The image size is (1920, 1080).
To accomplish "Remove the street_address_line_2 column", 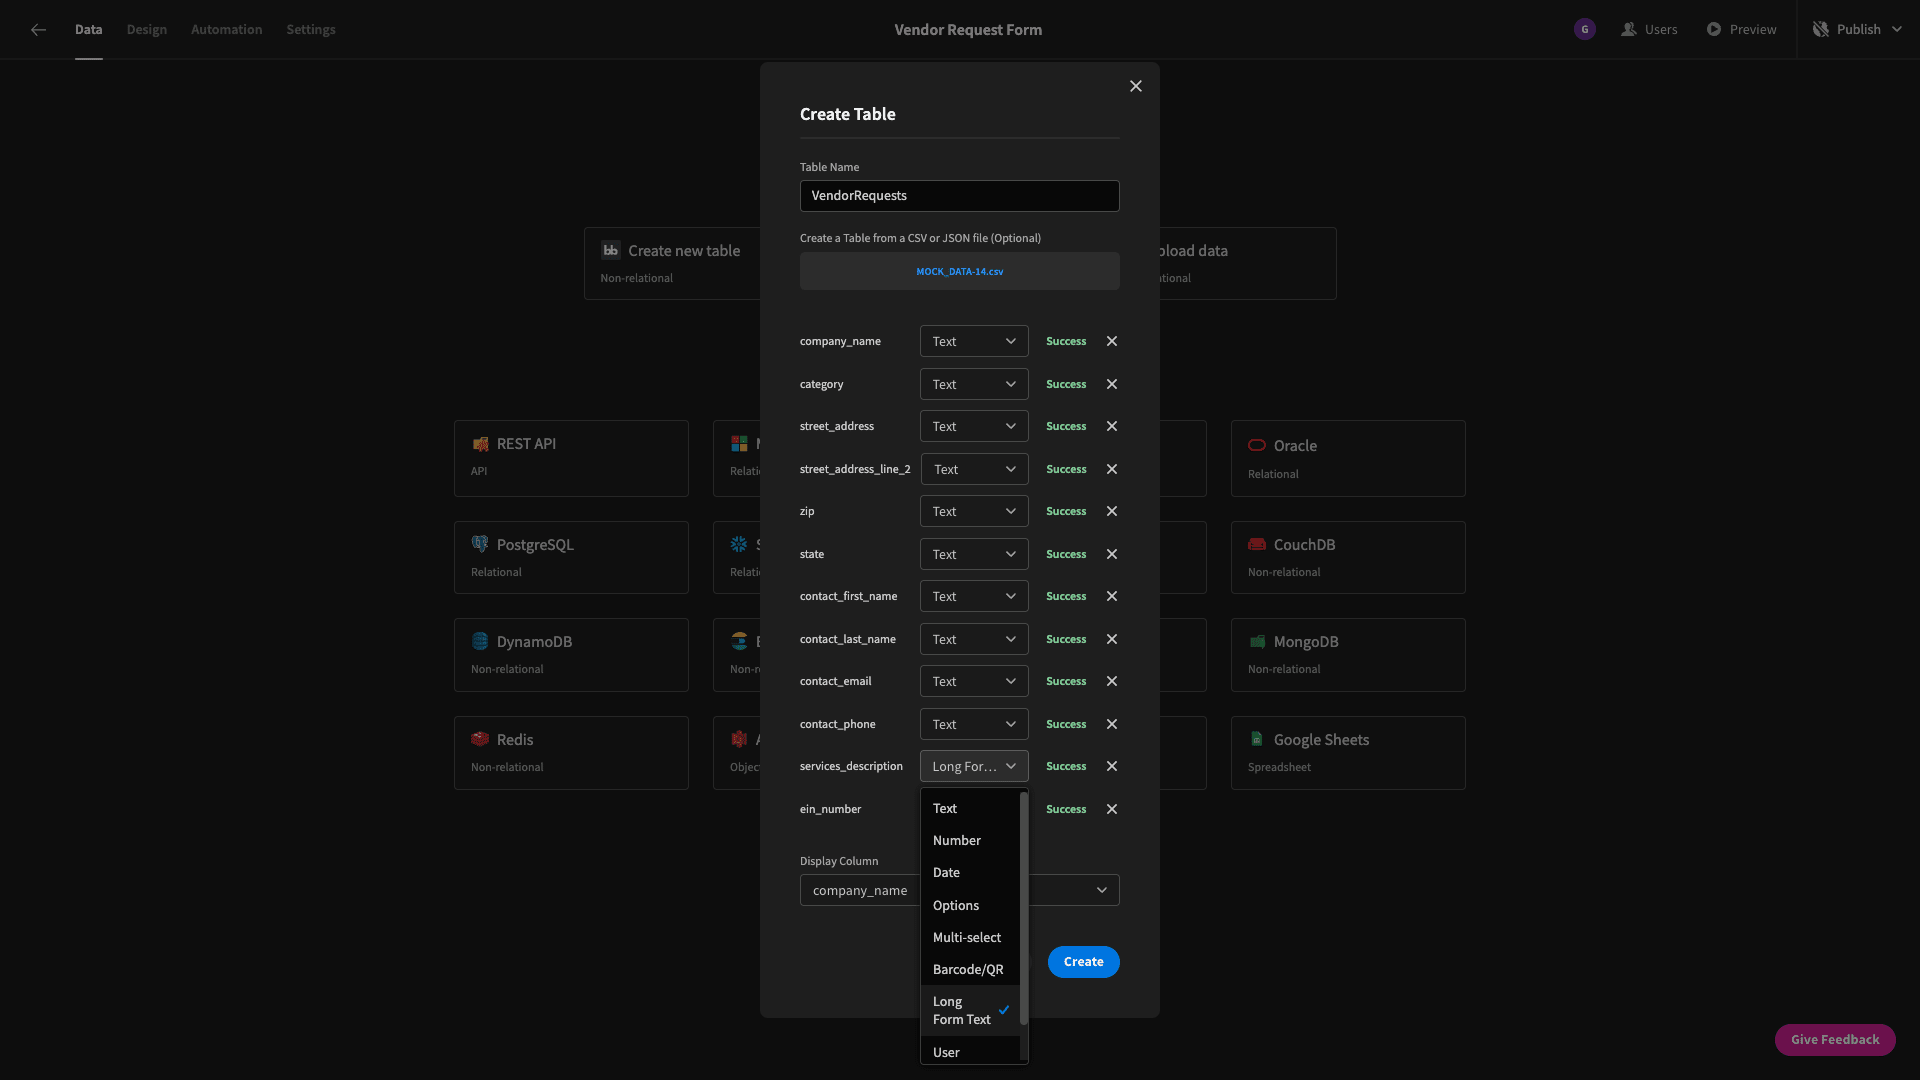I will tap(1112, 469).
